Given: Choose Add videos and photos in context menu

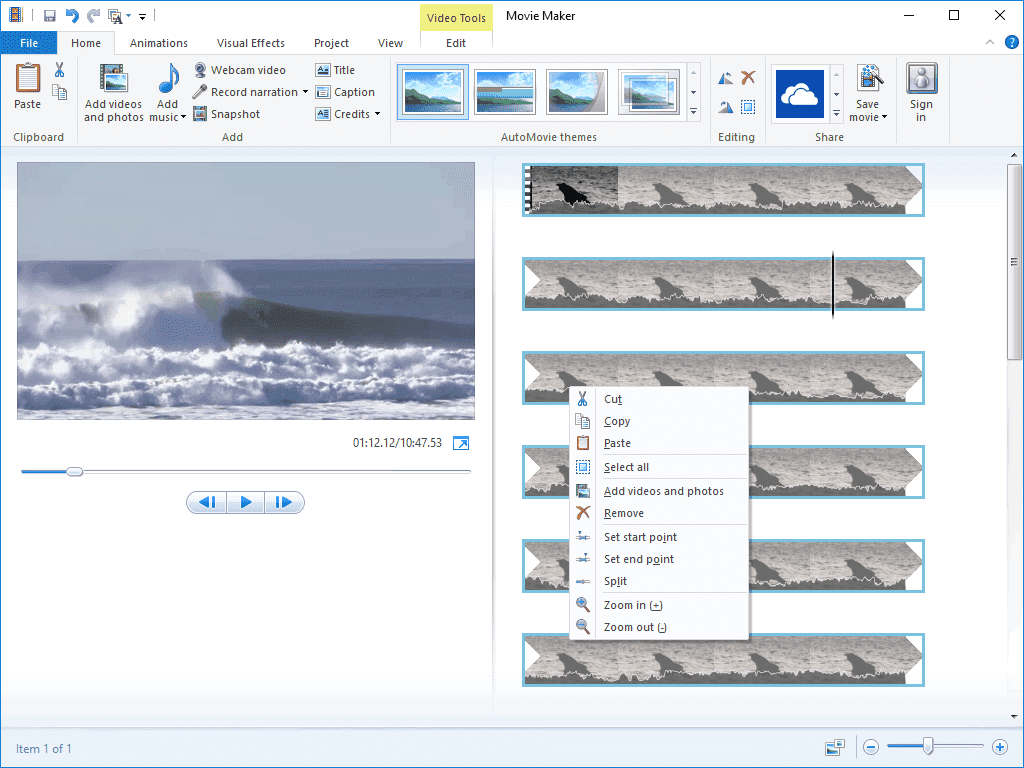Looking at the screenshot, I should click(659, 491).
